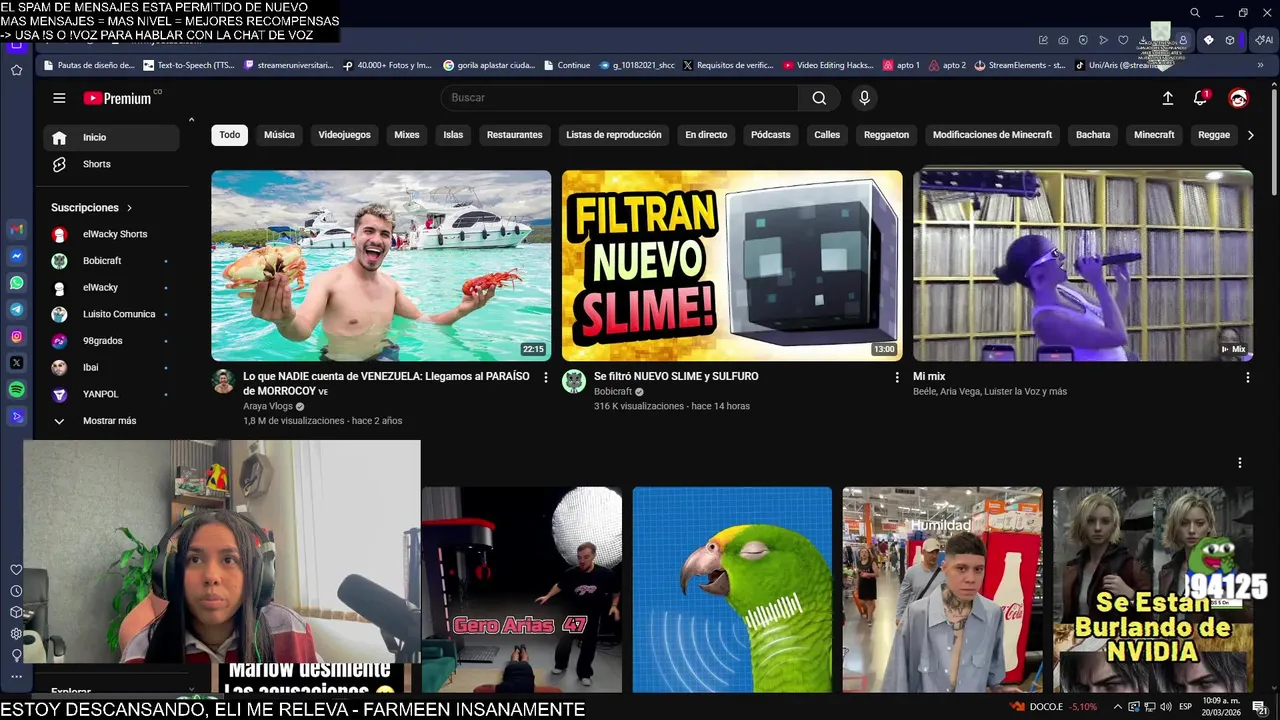The image size is (1280, 720).
Task: Open more options for Araya Vlogs video
Action: pyautogui.click(x=545, y=377)
